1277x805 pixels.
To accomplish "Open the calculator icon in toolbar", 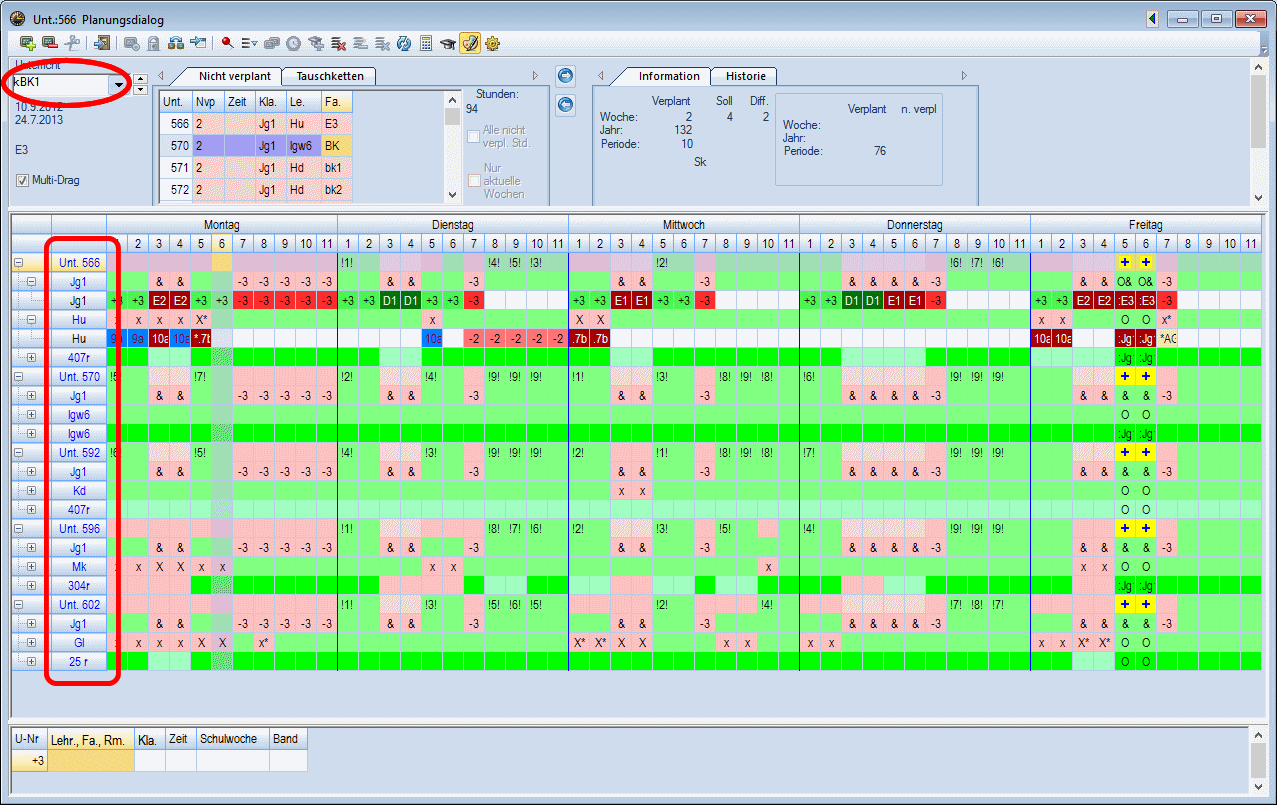I will pos(426,43).
